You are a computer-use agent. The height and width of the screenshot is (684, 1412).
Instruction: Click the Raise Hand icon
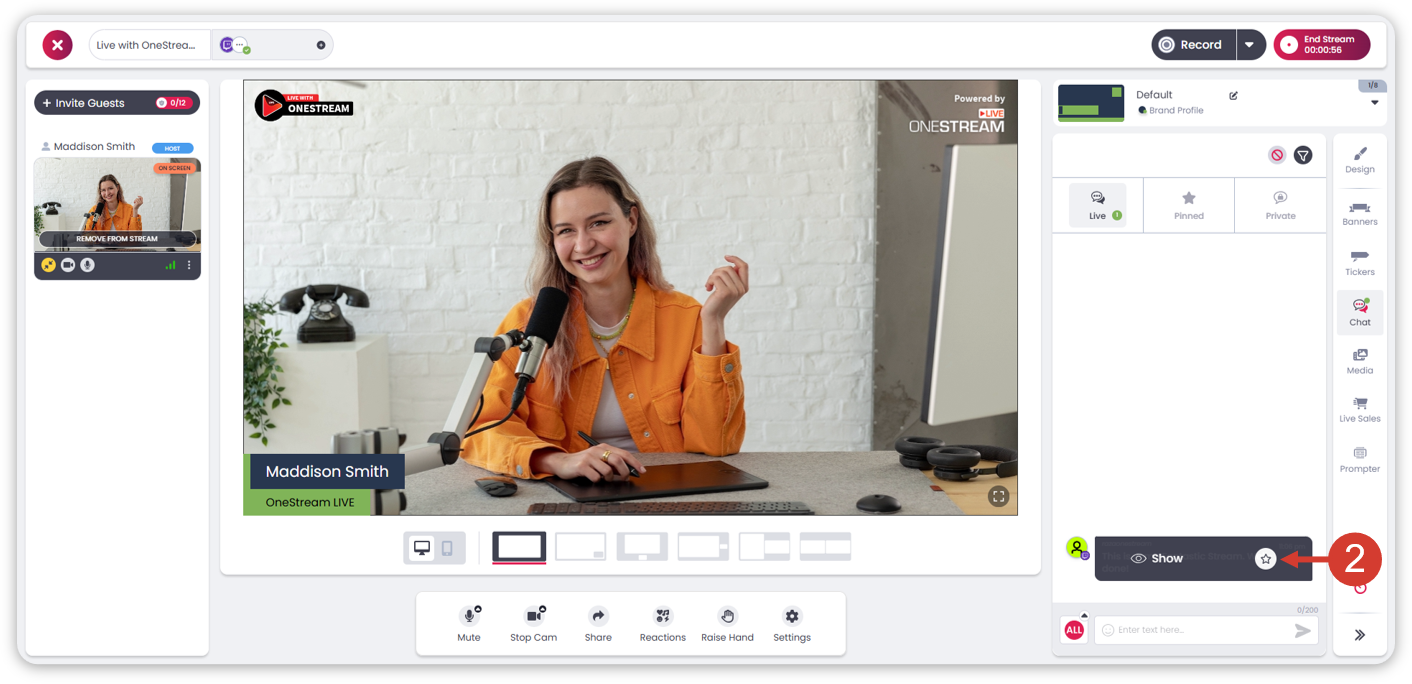[x=727, y=623]
